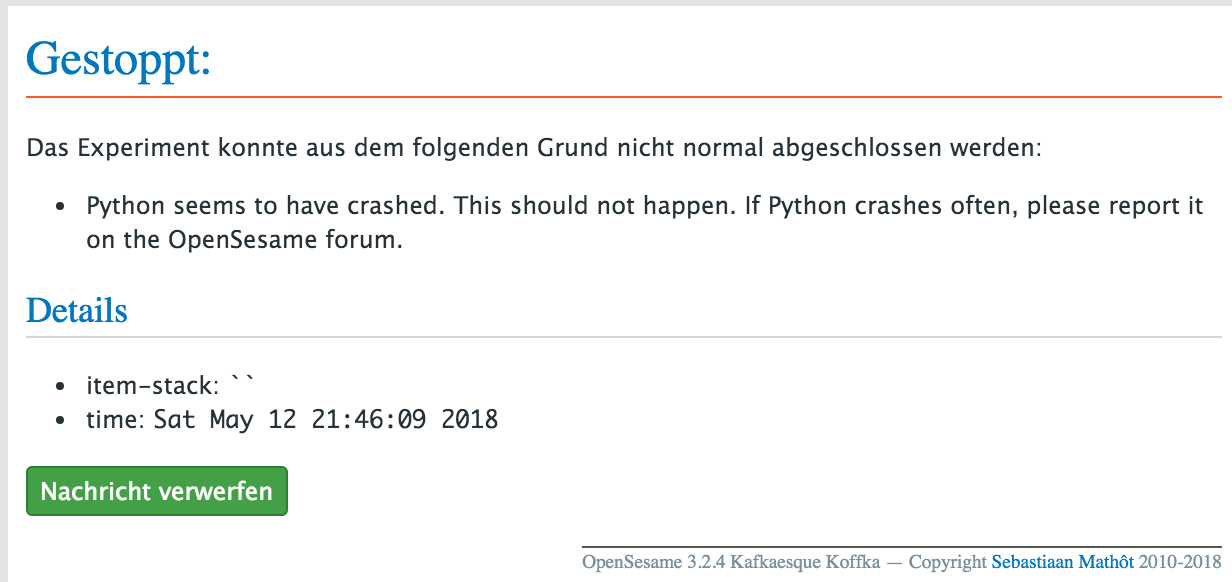Click the Details section heading

click(x=77, y=310)
